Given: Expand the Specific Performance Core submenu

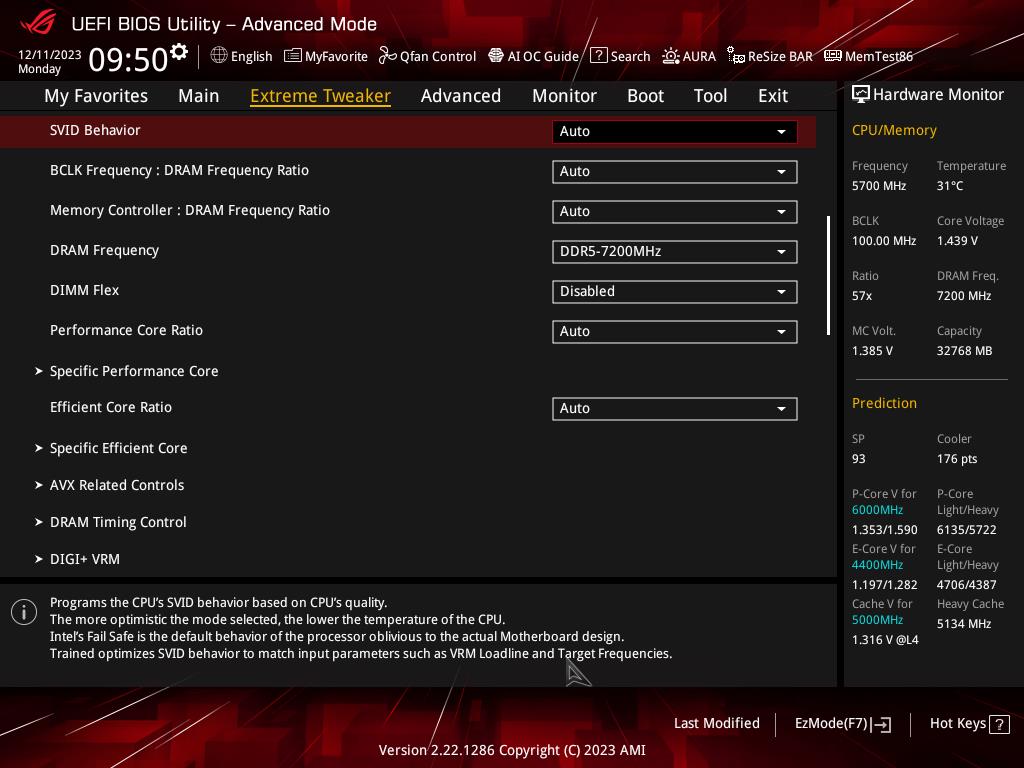Looking at the screenshot, I should pyautogui.click(x=134, y=371).
